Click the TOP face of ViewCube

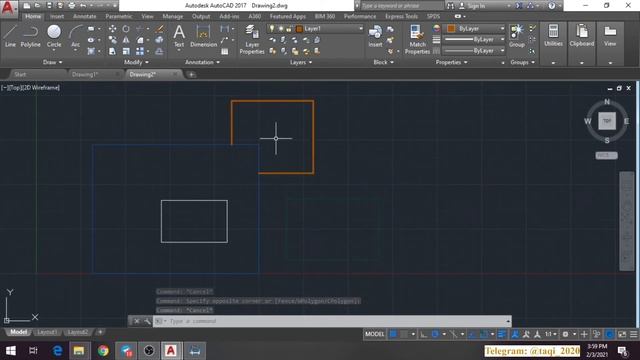[x=607, y=121]
